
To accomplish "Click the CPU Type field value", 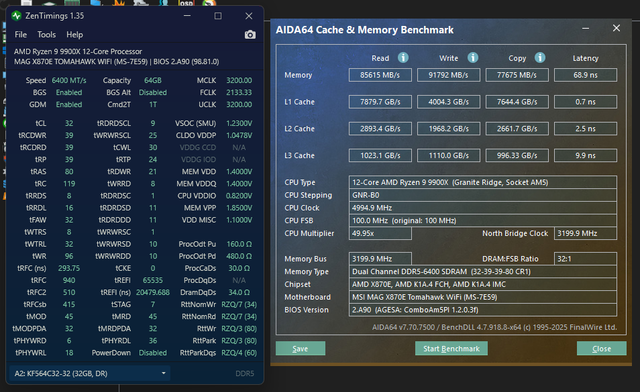I will tap(483, 183).
